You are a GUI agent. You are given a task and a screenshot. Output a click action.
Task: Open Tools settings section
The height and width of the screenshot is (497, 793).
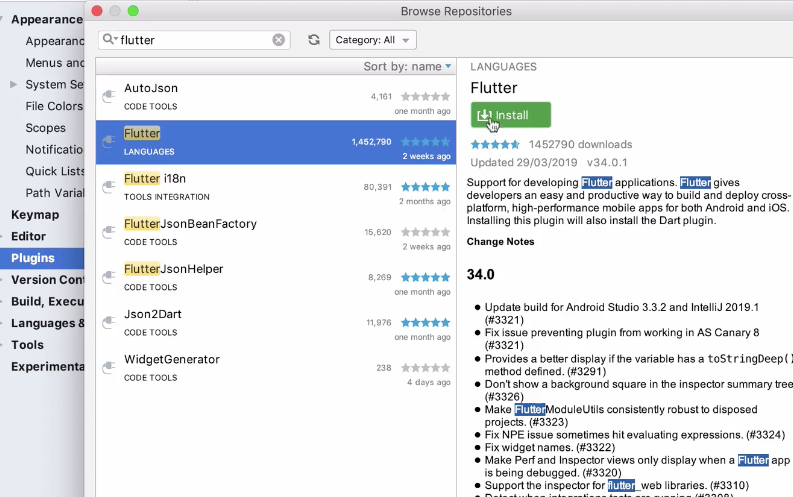27,345
